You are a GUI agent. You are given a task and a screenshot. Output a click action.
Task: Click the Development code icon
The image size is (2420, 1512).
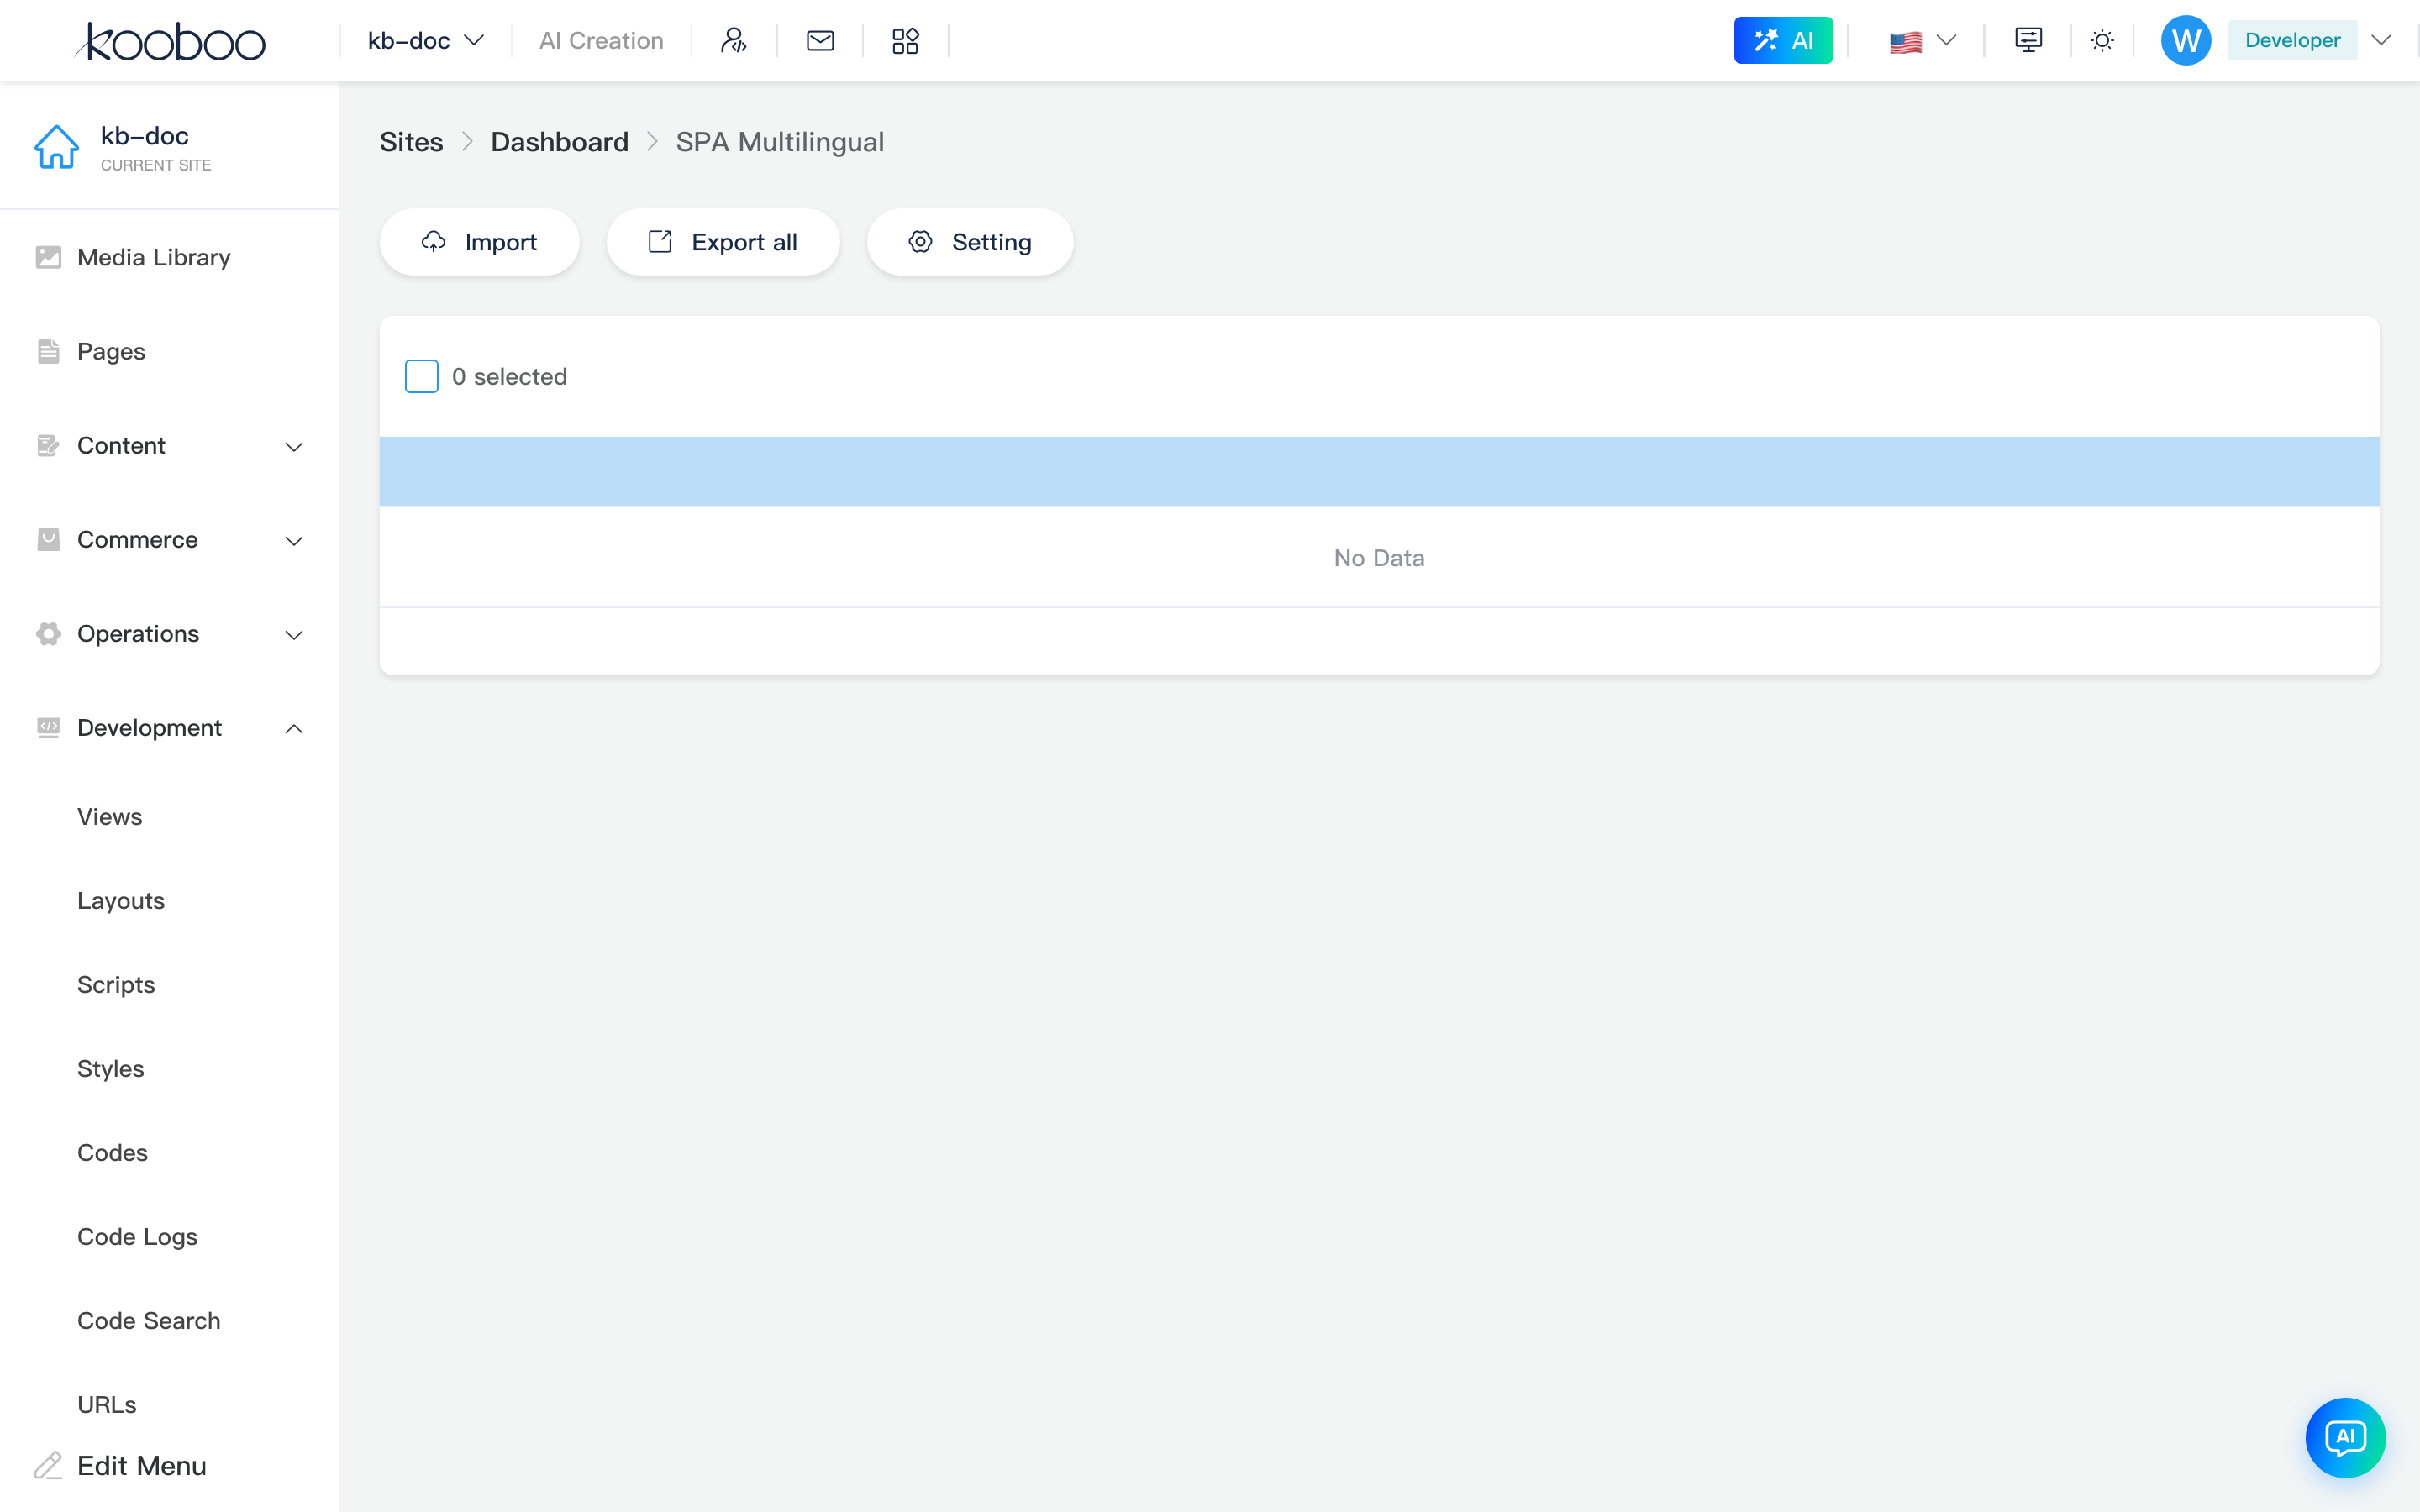coord(48,728)
